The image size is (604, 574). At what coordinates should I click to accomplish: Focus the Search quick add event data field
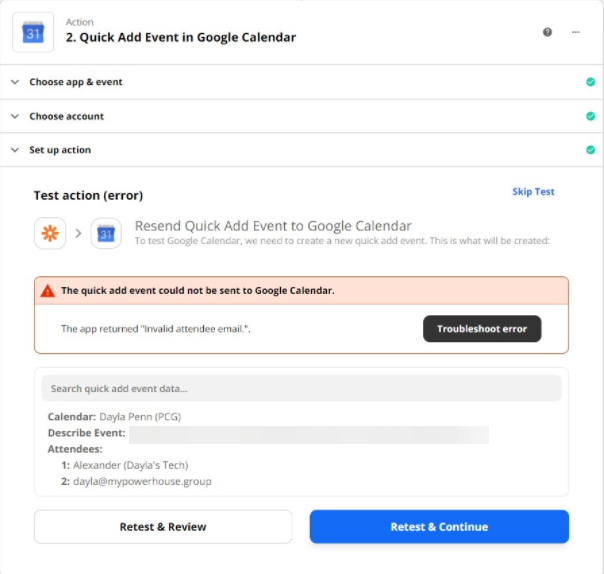(x=301, y=388)
